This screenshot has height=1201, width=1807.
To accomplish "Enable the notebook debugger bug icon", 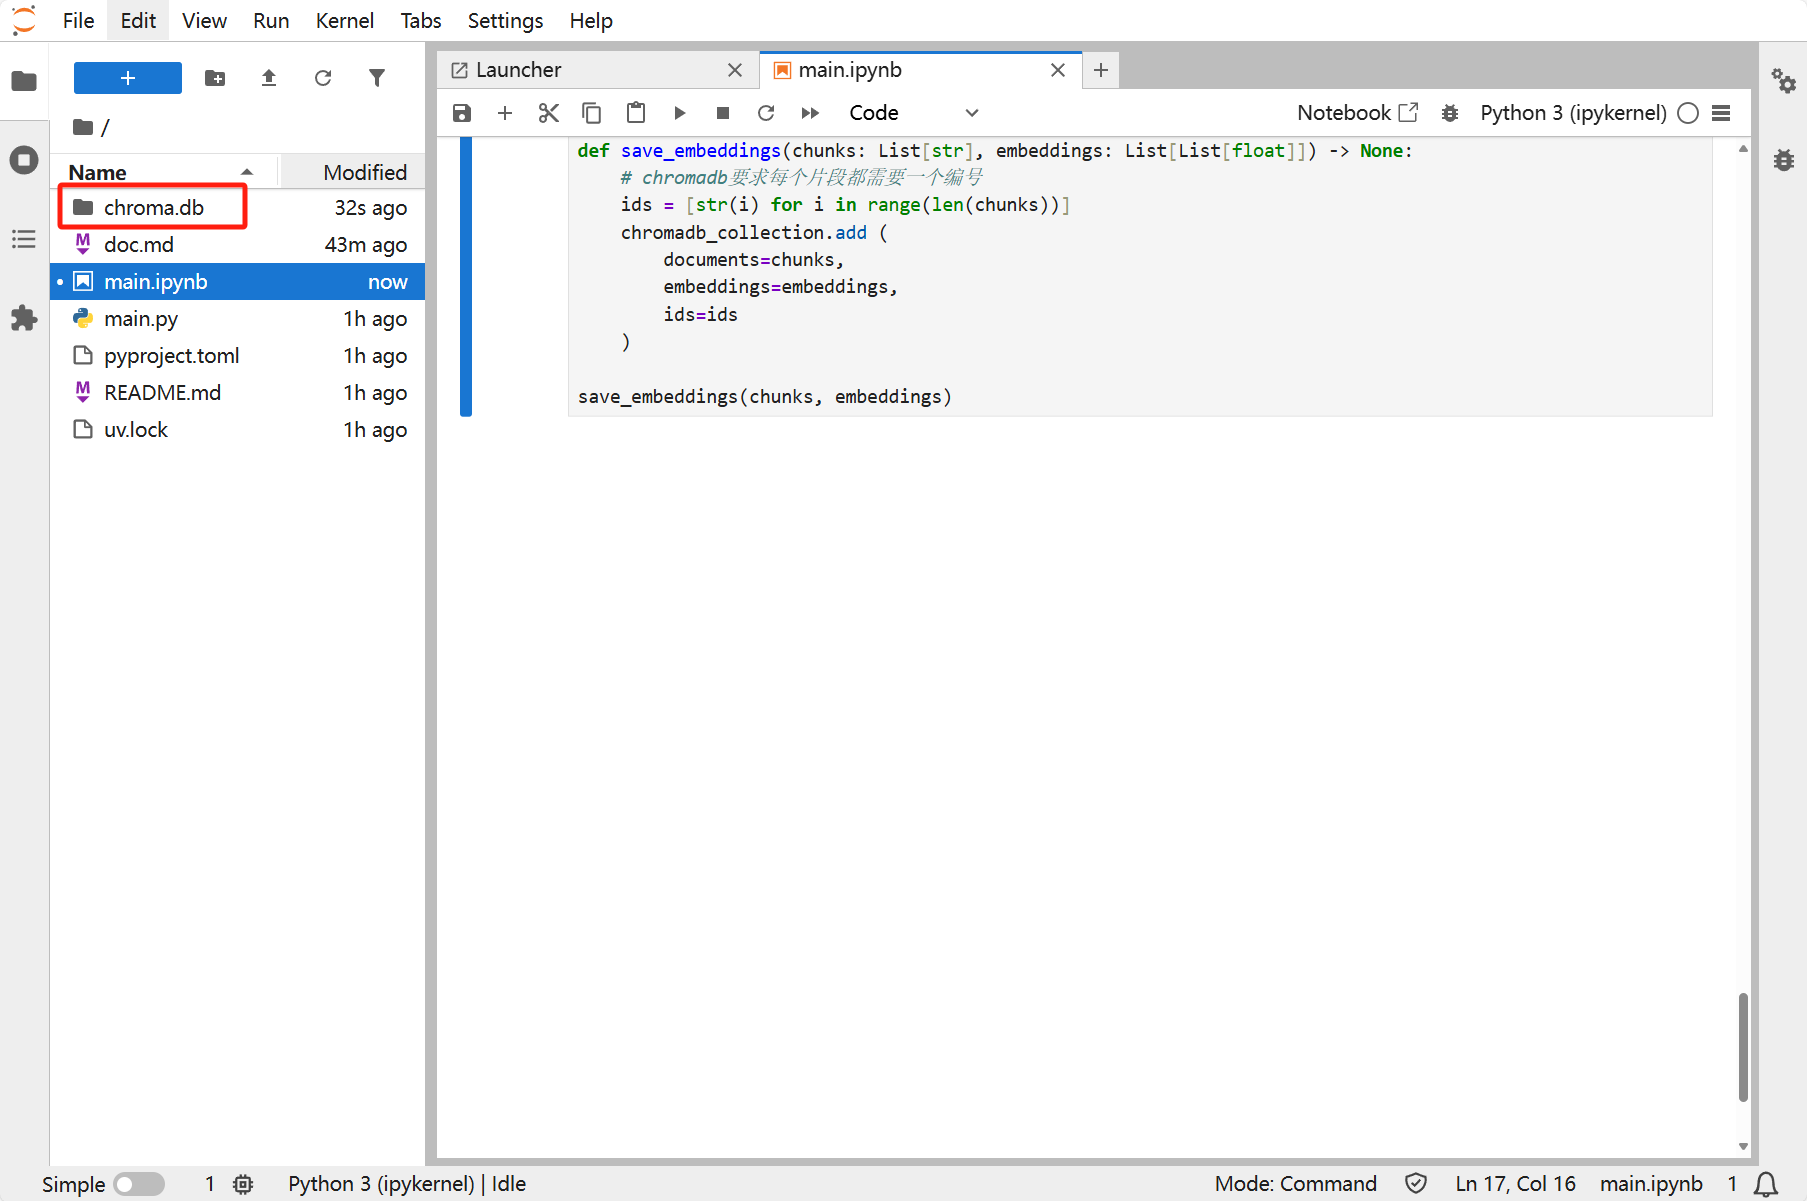I will coord(1449,113).
